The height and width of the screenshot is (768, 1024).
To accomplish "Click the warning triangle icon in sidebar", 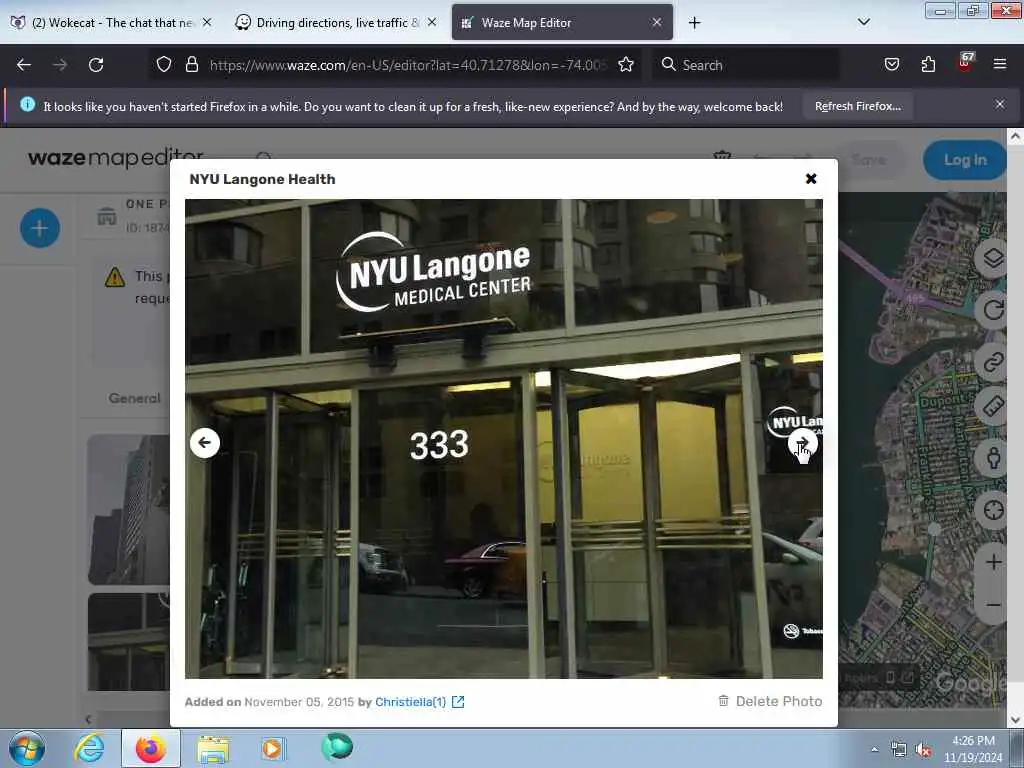I will (115, 278).
